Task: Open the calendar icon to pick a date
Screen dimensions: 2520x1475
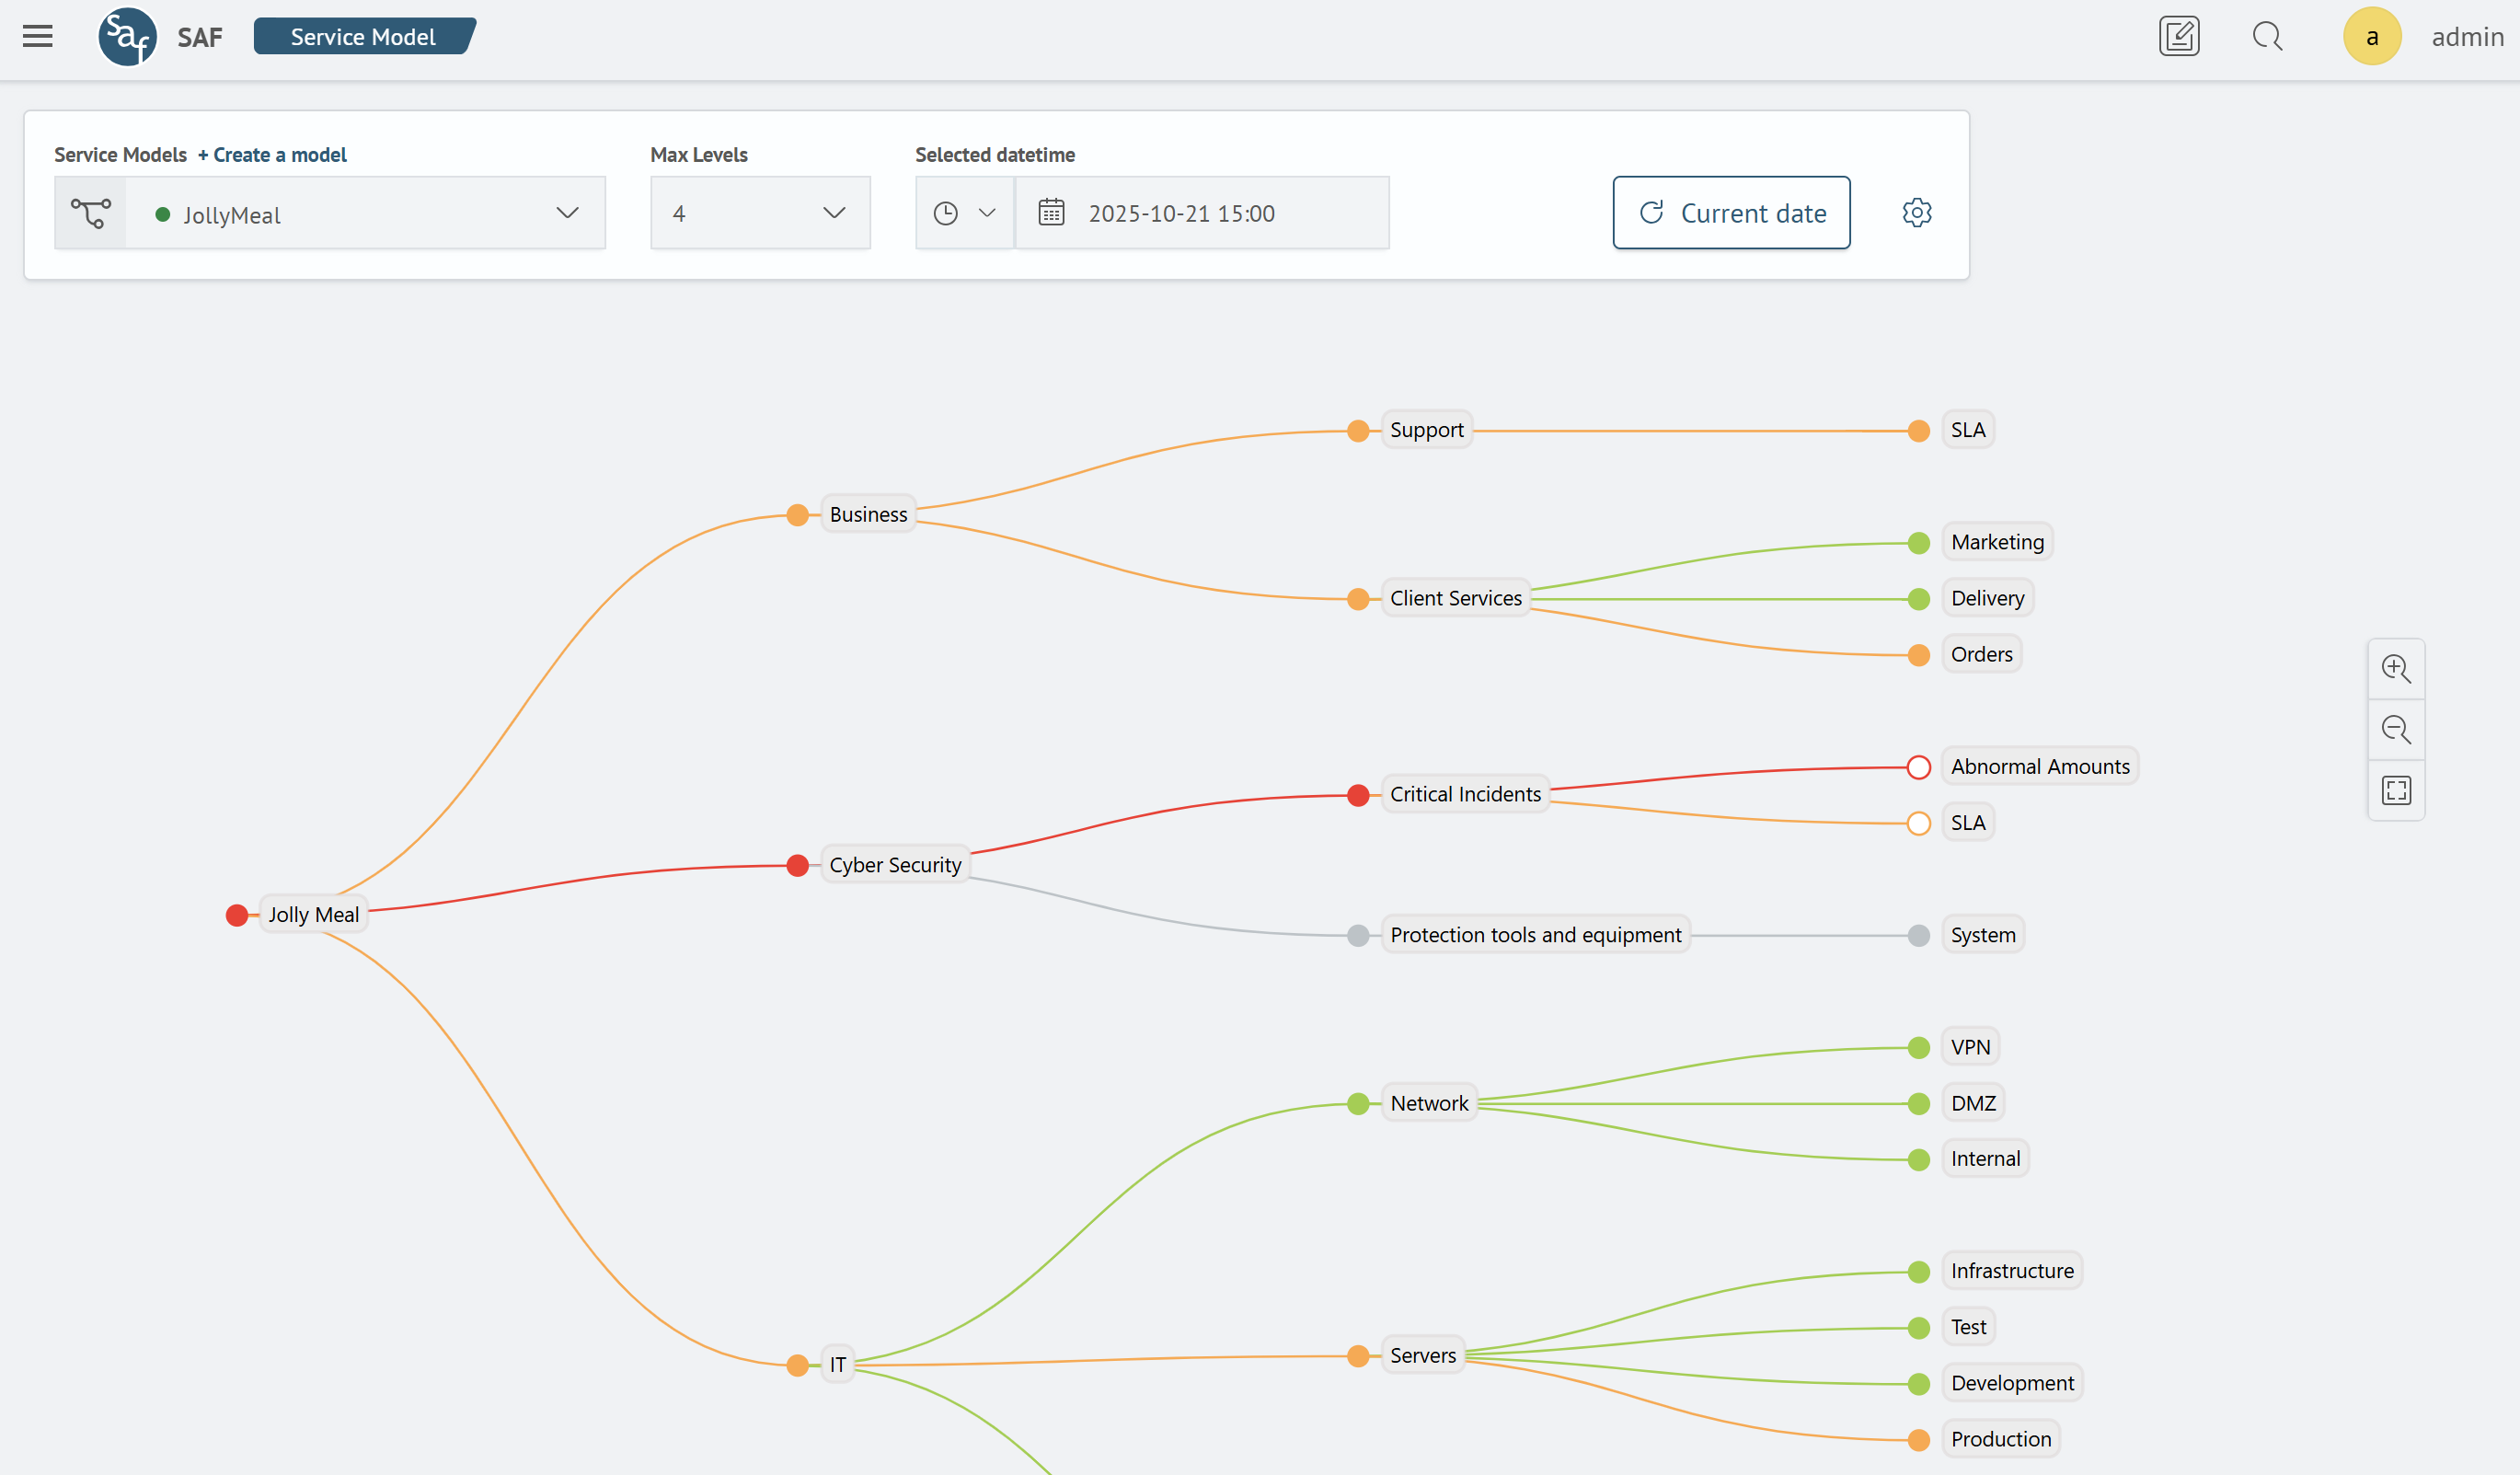Action: click(x=1051, y=212)
